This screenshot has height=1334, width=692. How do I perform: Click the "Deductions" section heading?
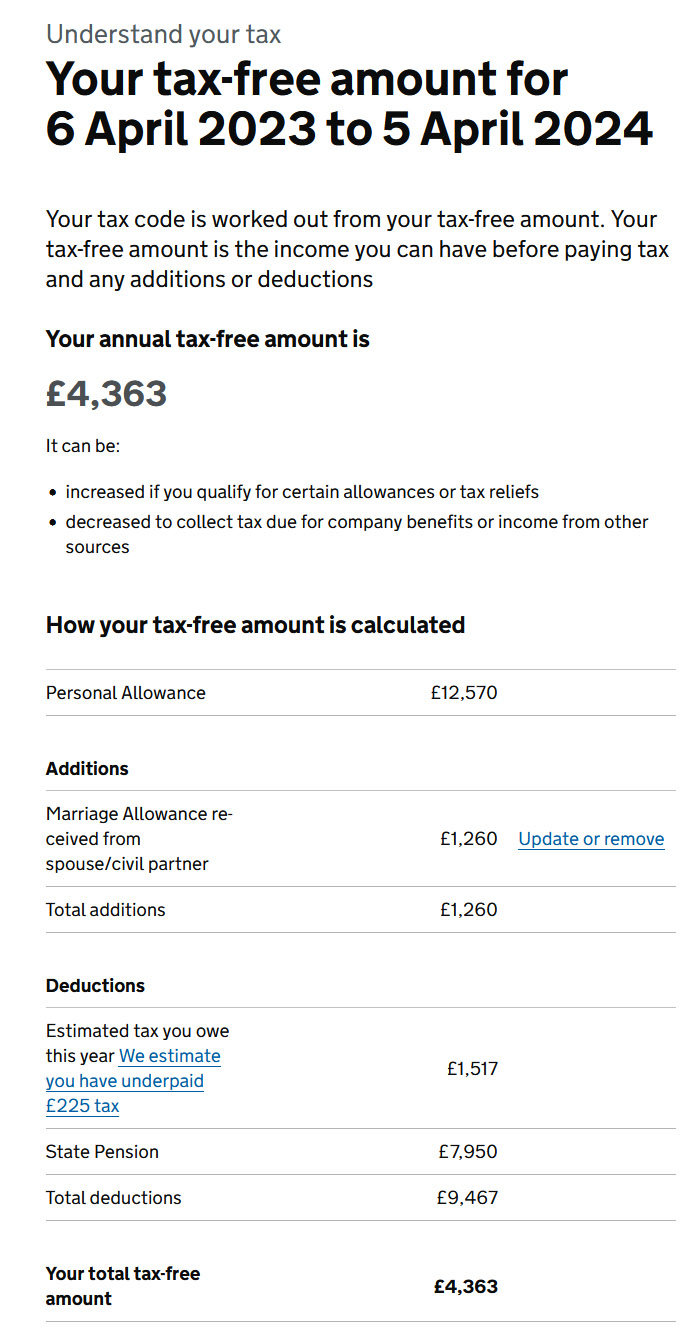pyautogui.click(x=95, y=986)
